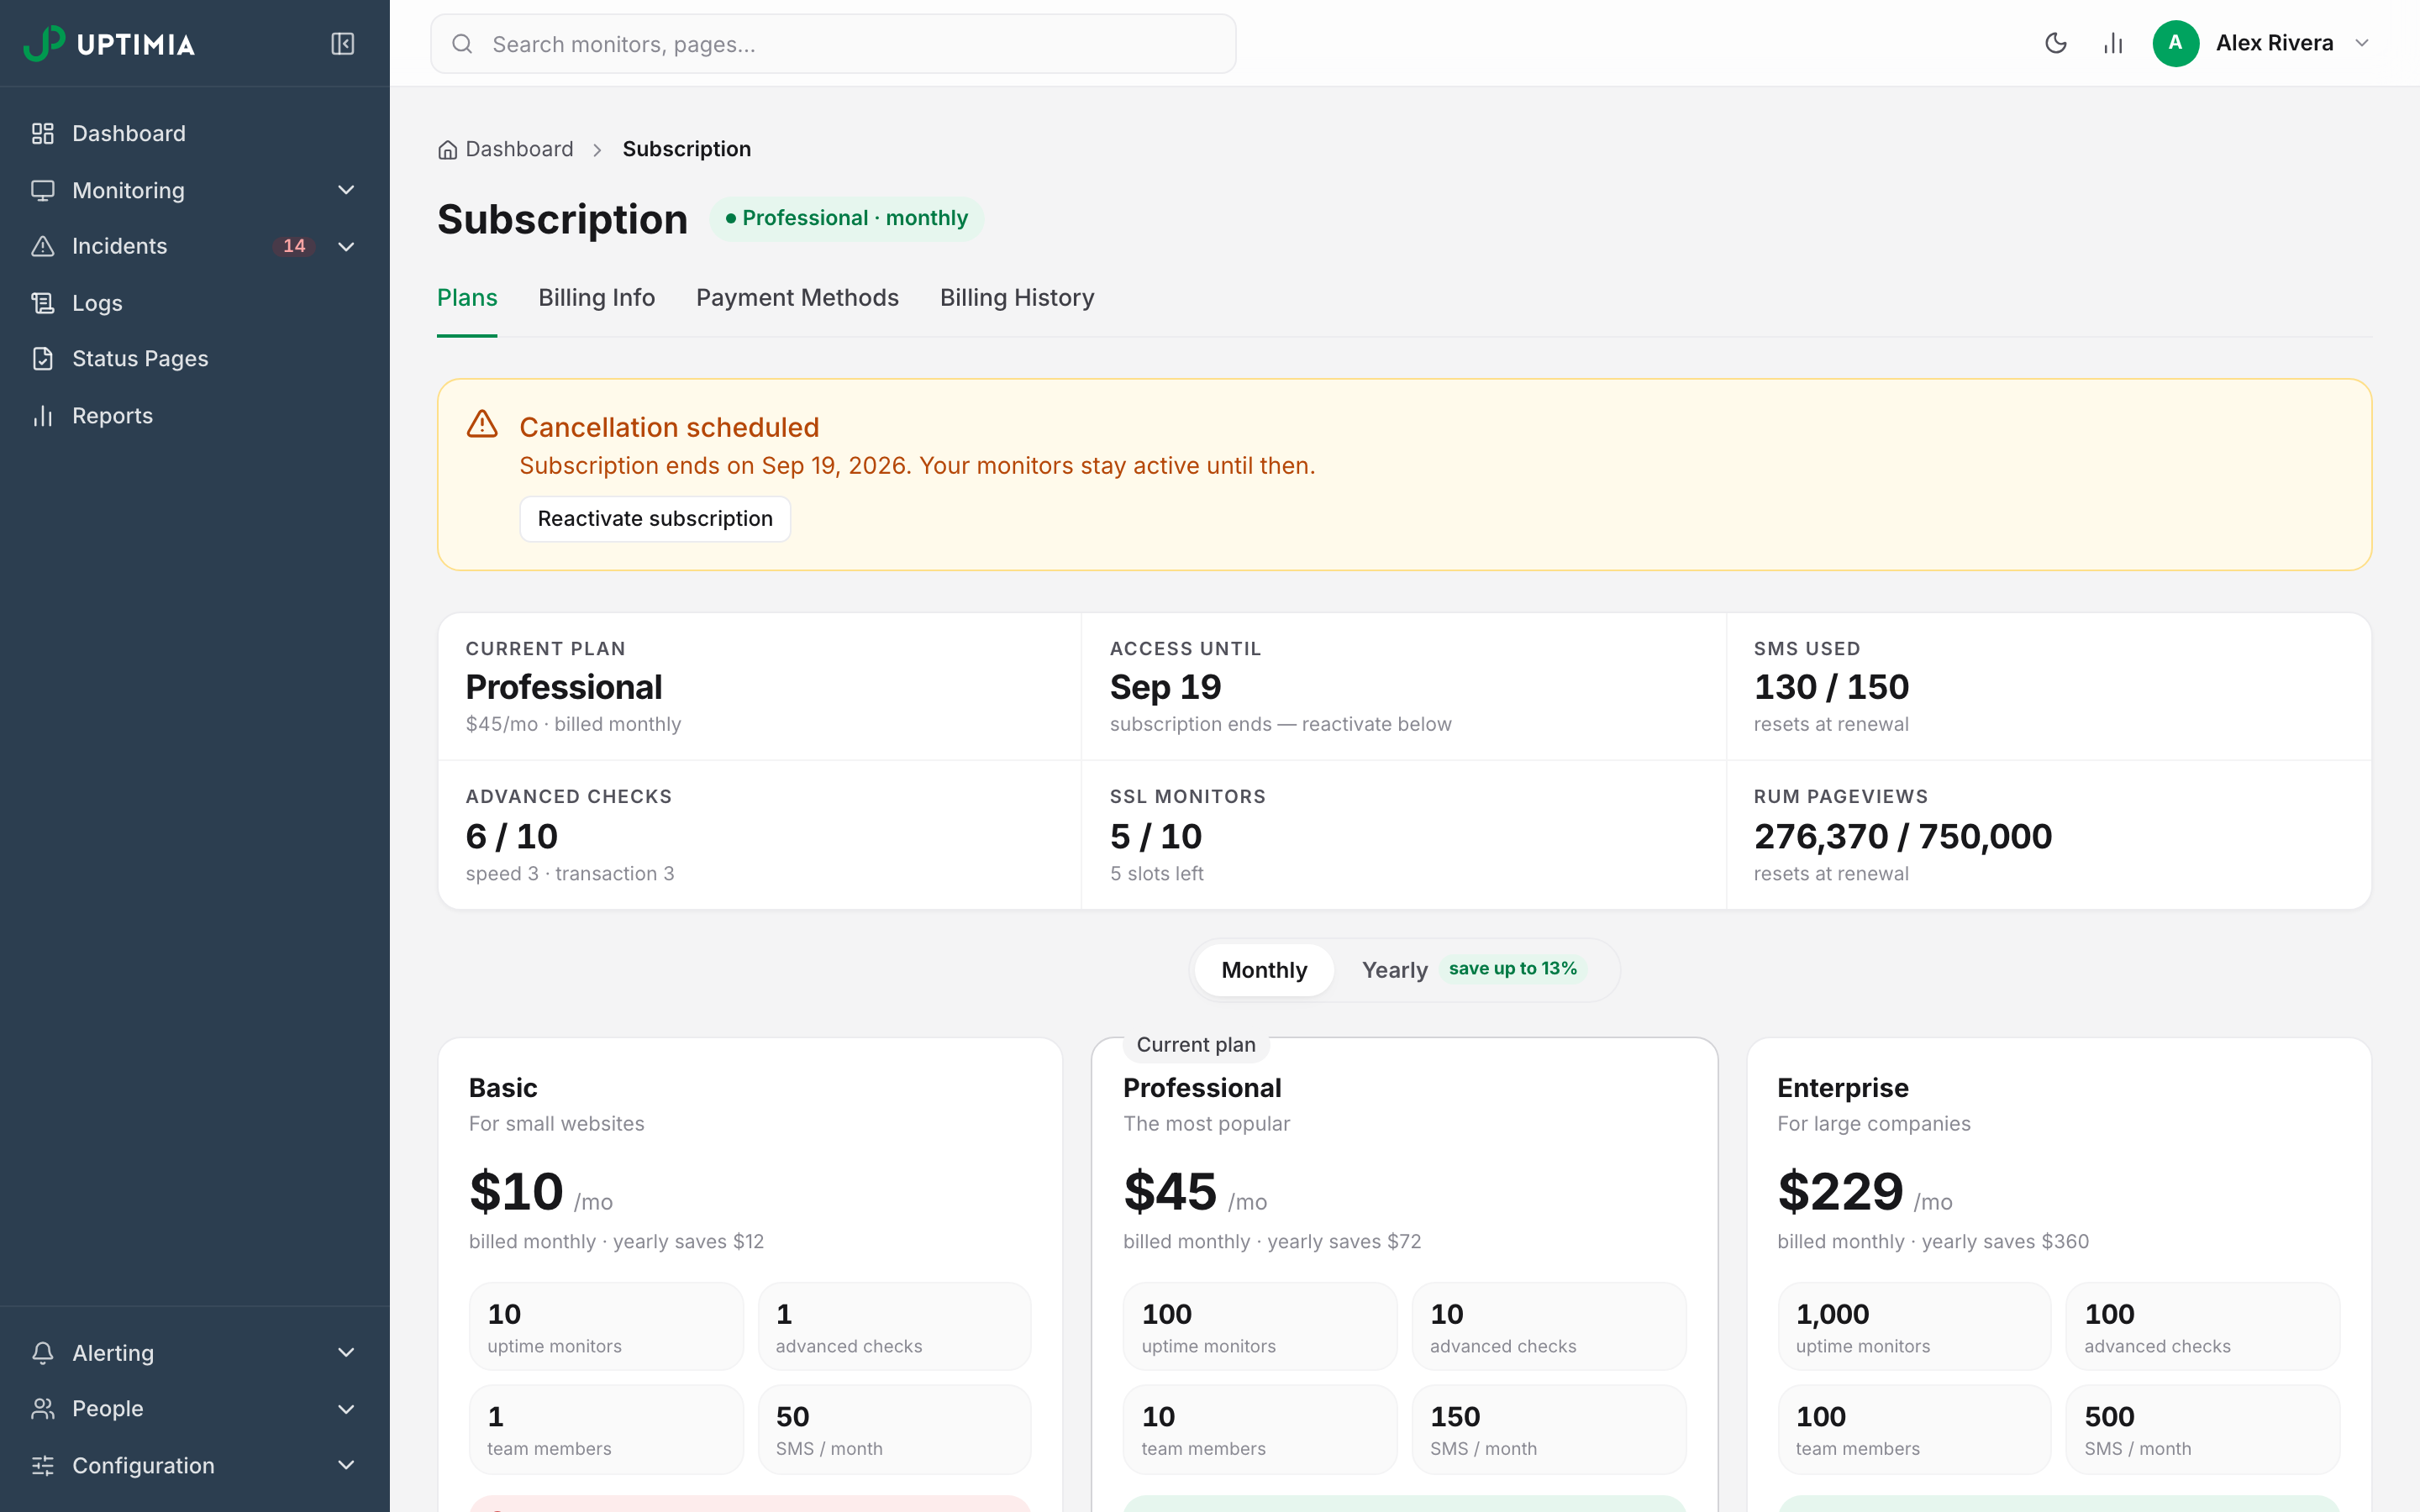This screenshot has width=2420, height=1512.
Task: Click the breadcrumb home icon
Action: pos(447,150)
